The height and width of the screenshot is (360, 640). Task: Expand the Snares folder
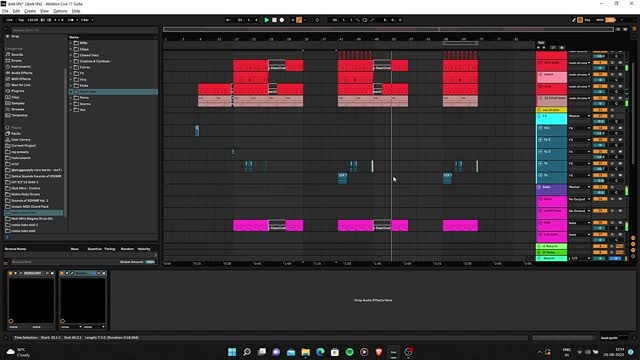coord(71,104)
